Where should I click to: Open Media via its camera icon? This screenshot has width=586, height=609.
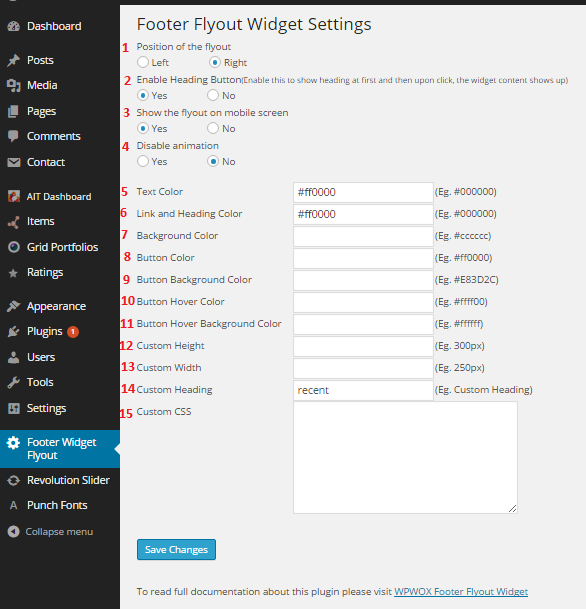pos(14,85)
